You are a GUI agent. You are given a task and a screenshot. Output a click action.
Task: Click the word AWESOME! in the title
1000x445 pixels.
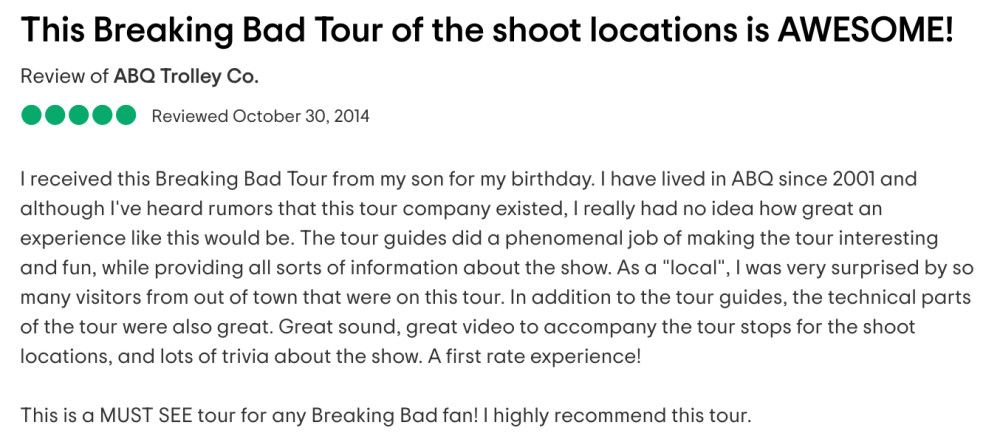point(865,30)
